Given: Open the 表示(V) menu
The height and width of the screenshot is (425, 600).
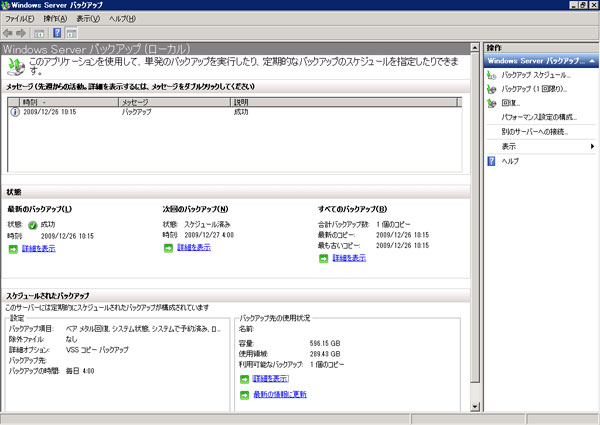Looking at the screenshot, I should point(88,19).
